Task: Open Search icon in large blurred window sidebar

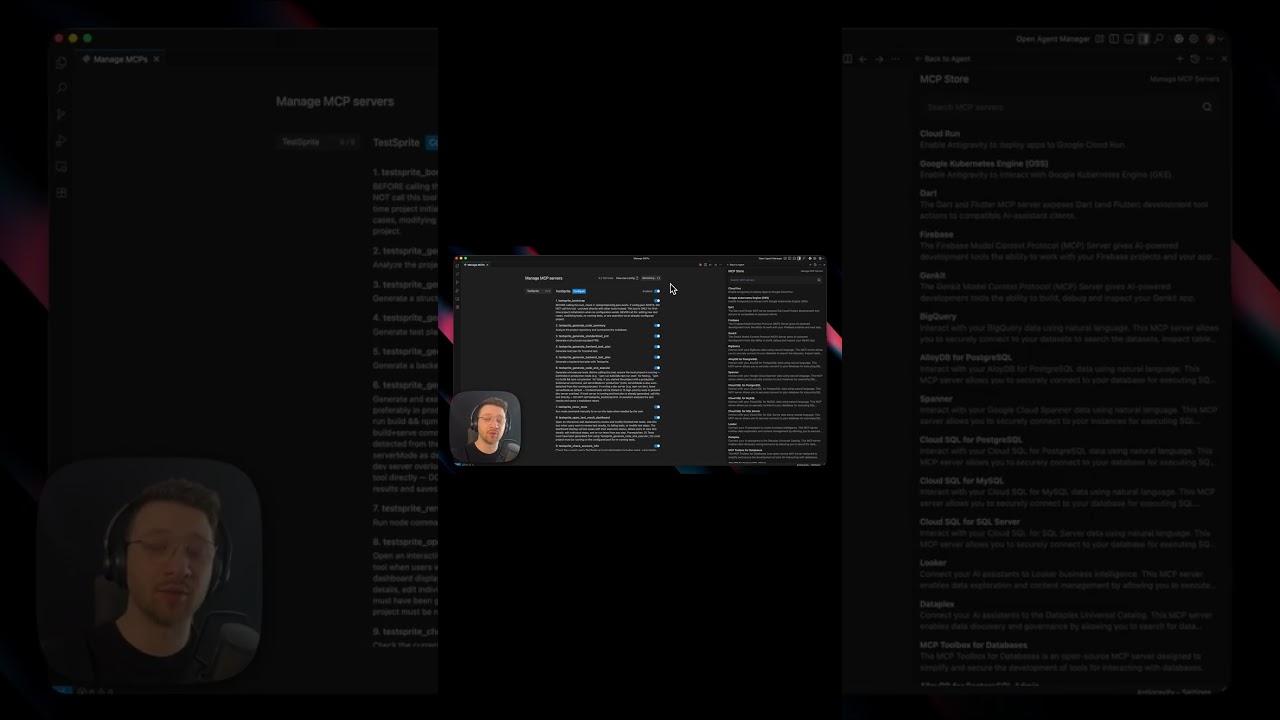Action: (x=61, y=89)
